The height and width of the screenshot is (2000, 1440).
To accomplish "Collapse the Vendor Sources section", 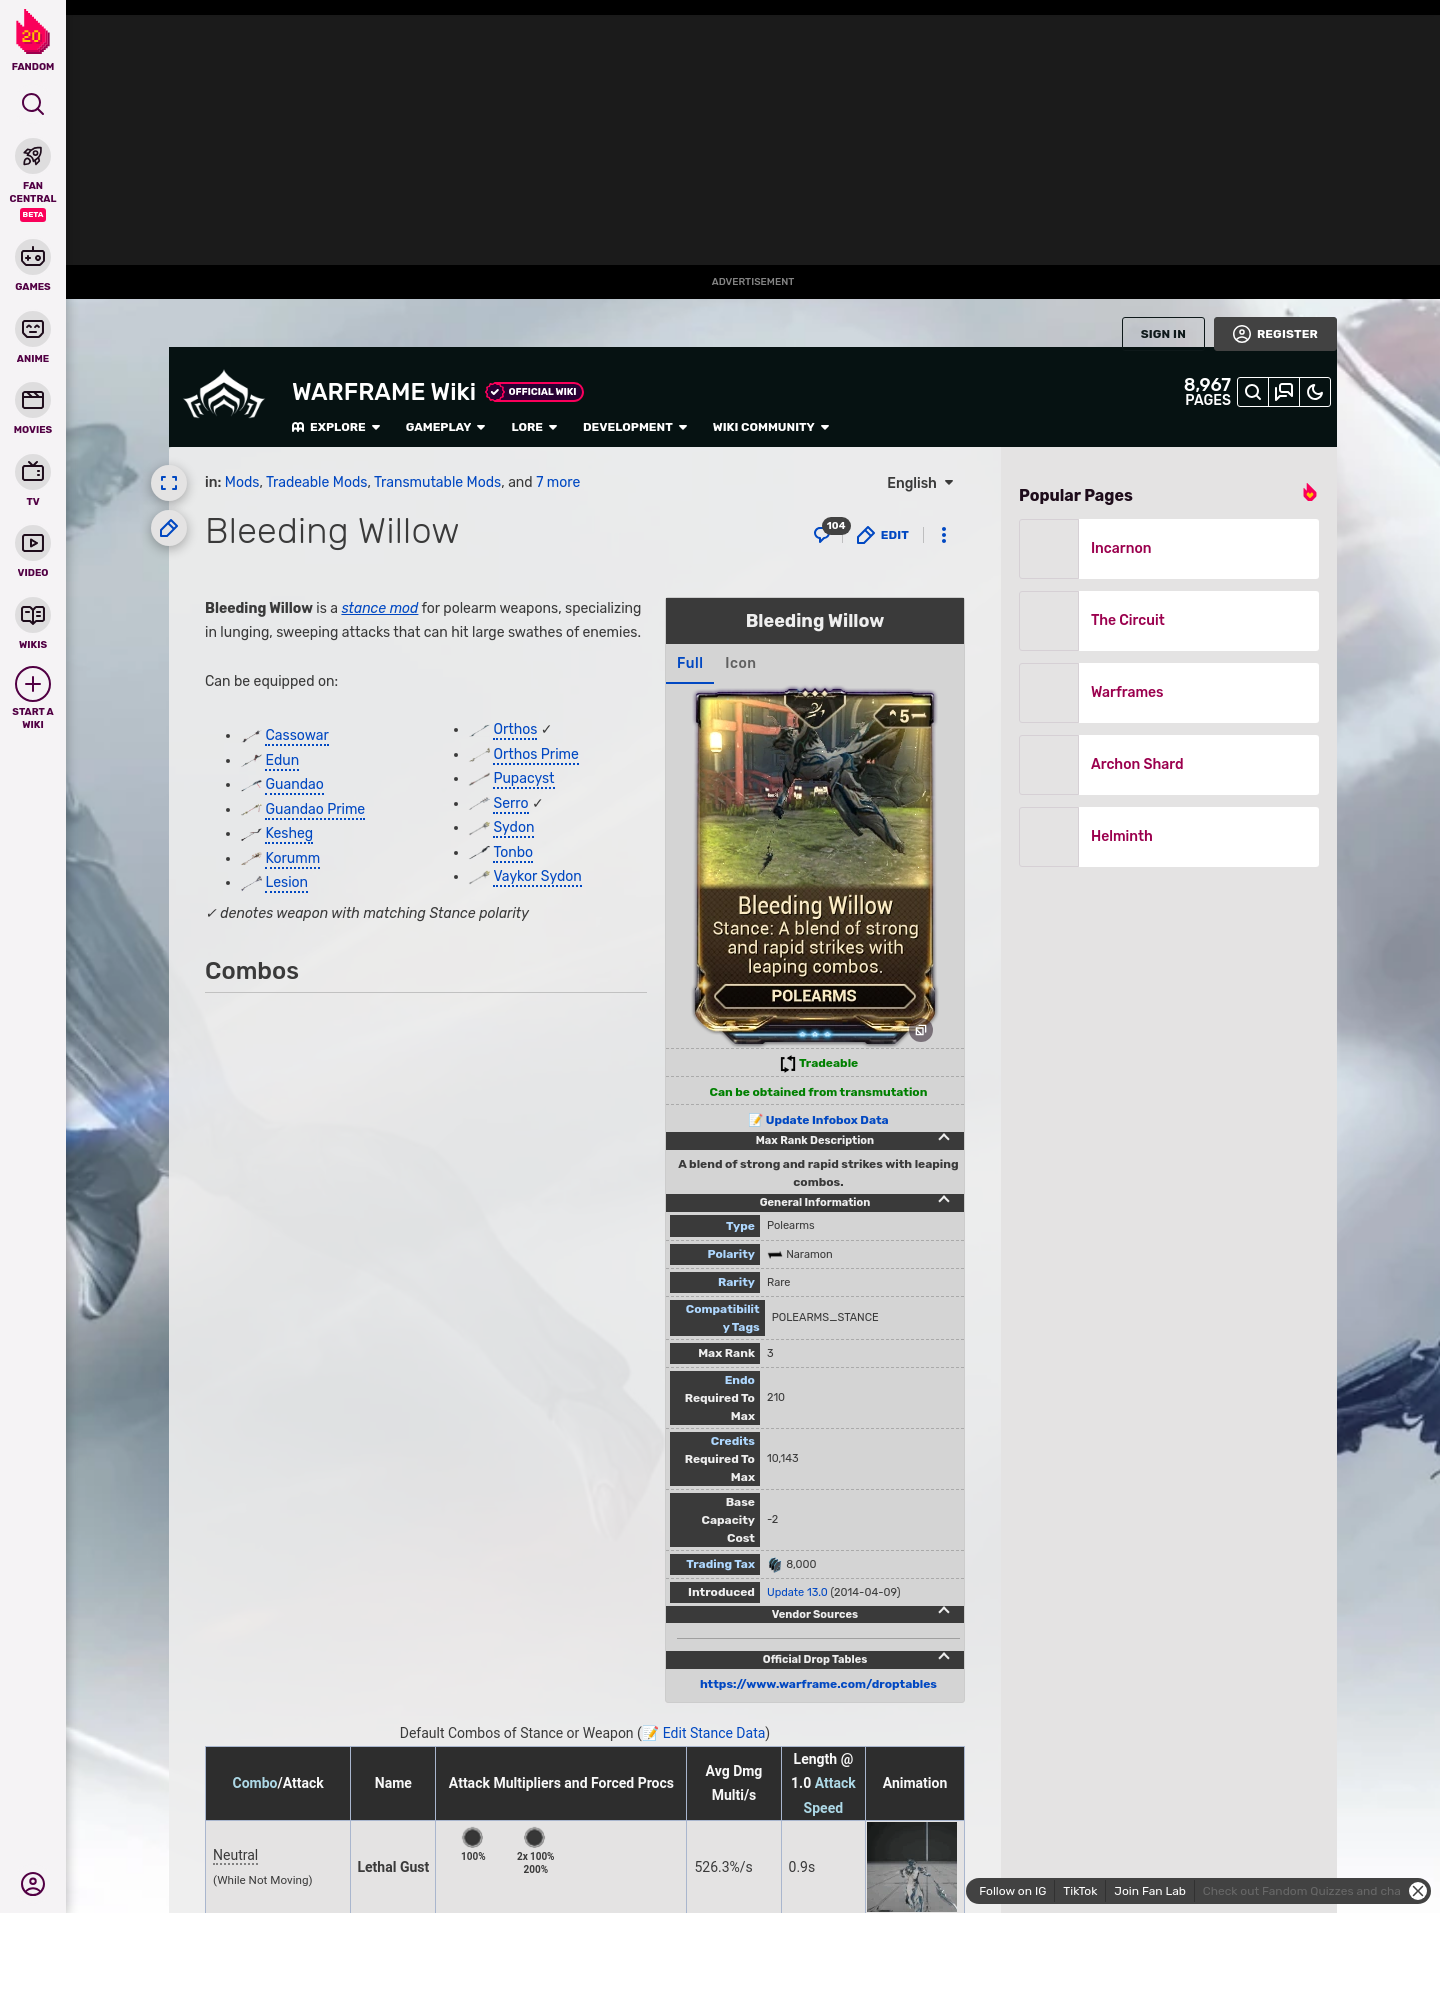I will [x=944, y=1611].
